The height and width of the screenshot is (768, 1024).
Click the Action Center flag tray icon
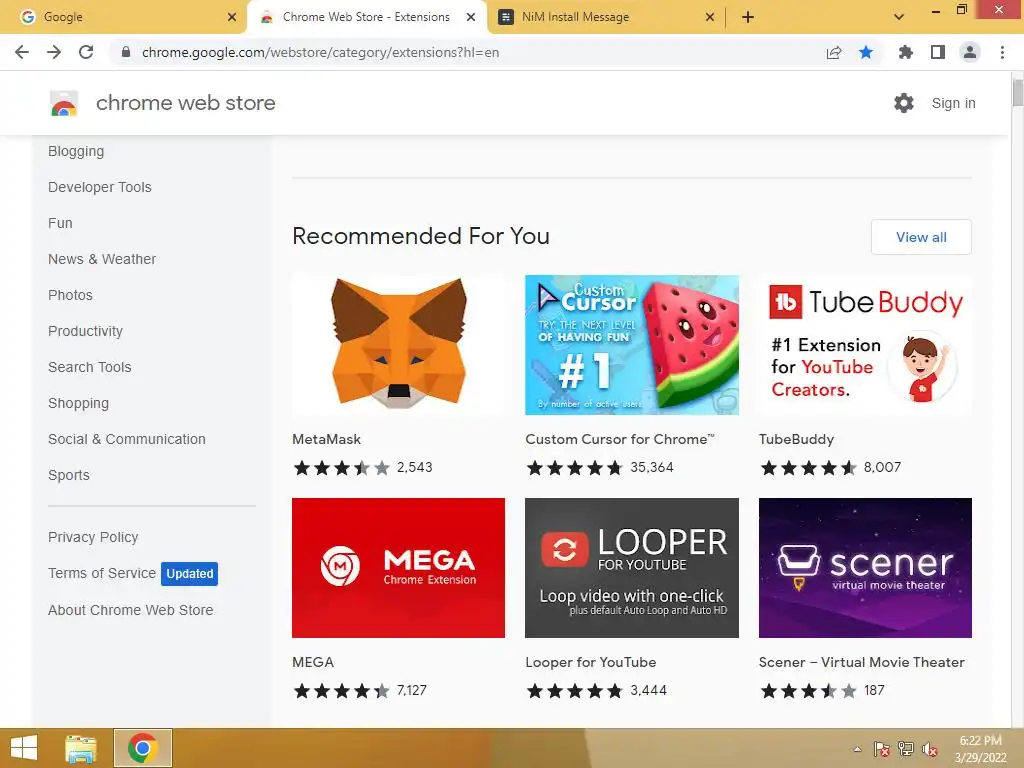[881, 749]
